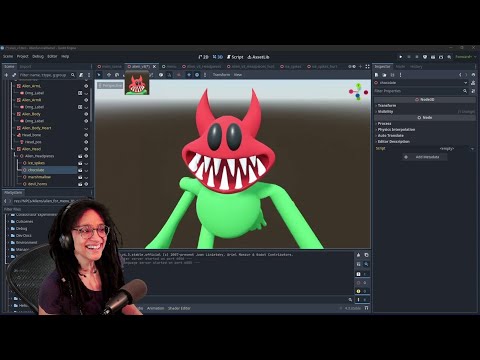
Task: Open the Forward+ renderer dropdown
Action: click(465, 57)
